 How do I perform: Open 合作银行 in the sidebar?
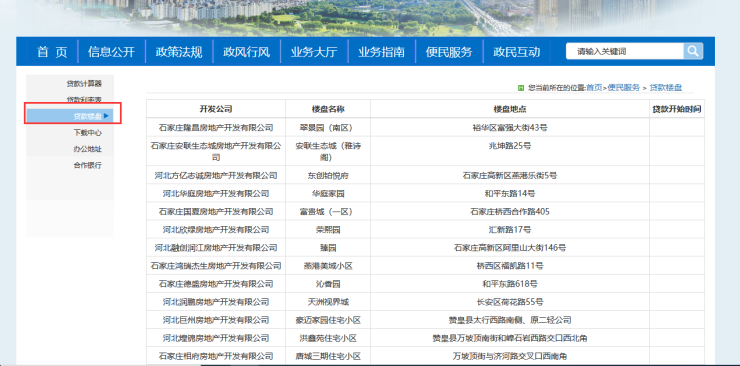pos(87,165)
